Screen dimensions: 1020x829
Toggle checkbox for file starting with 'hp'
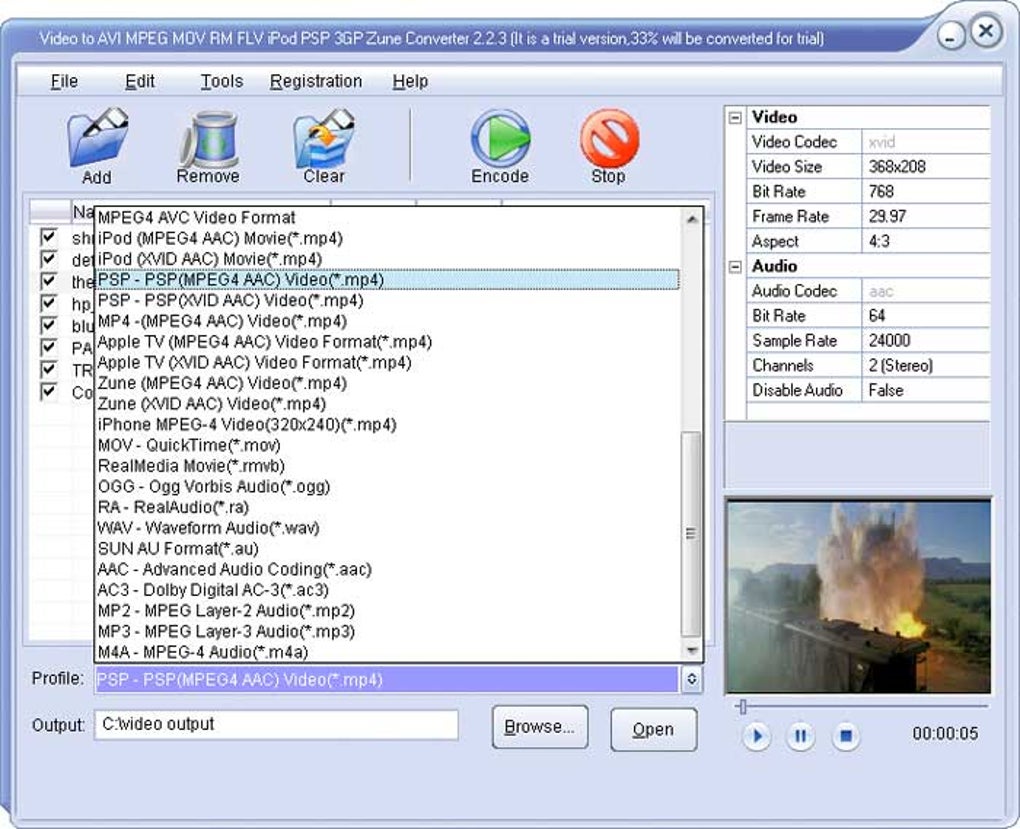(48, 303)
